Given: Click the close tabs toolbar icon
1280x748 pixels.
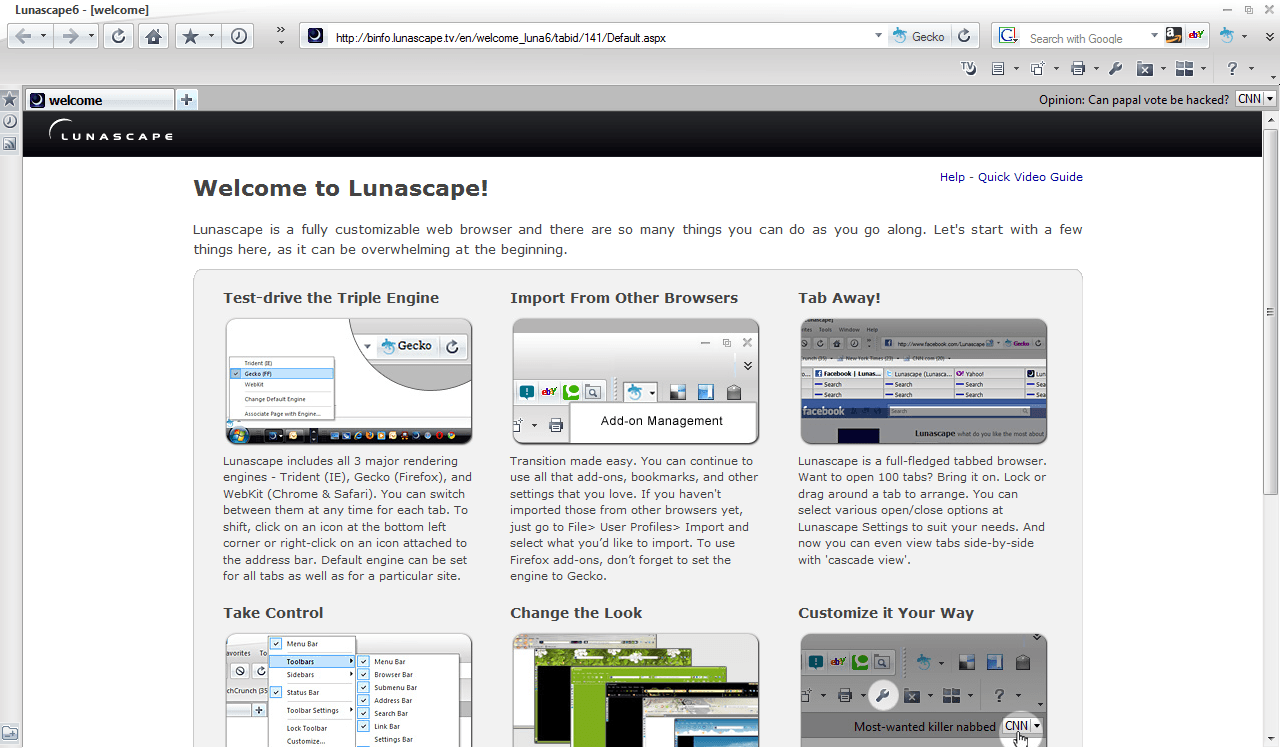Looking at the screenshot, I should (1146, 69).
